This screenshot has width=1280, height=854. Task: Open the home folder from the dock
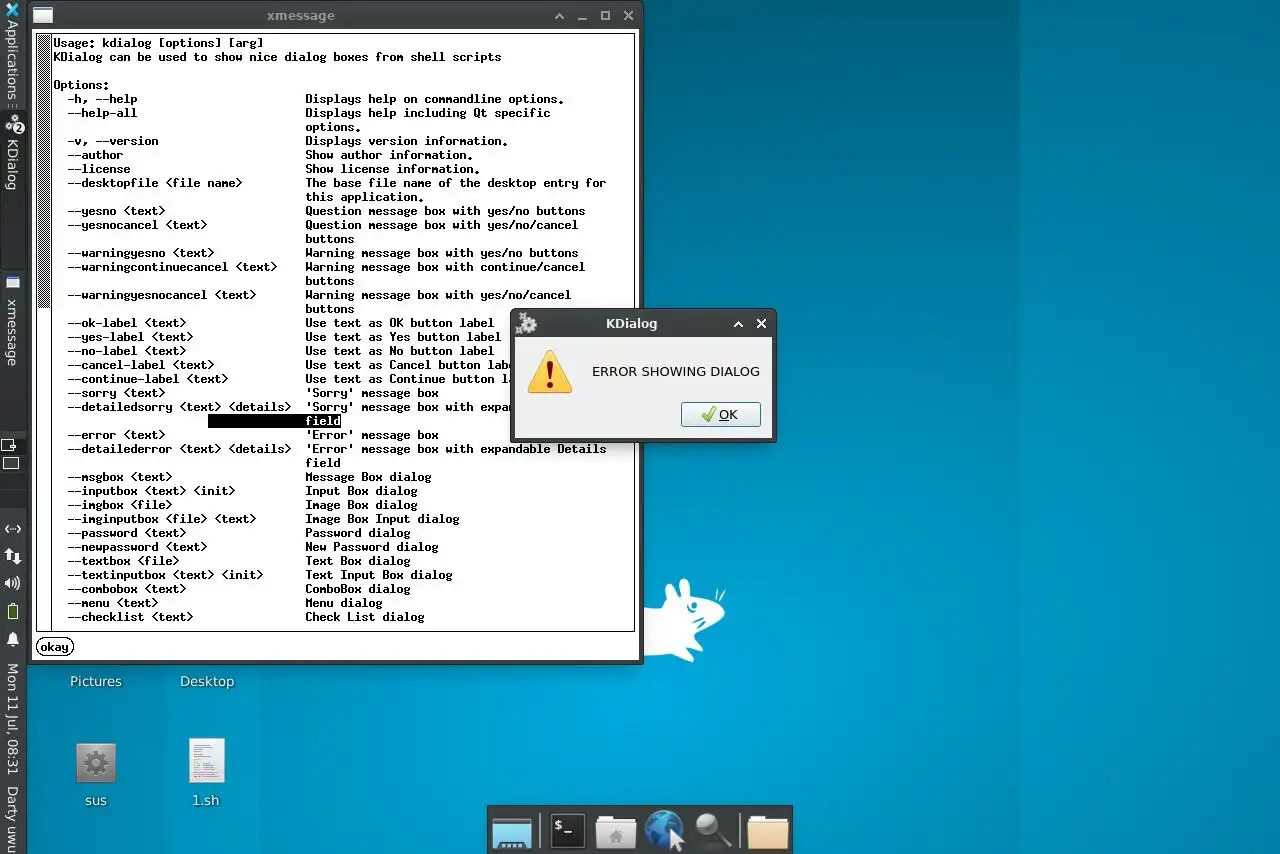coord(616,832)
